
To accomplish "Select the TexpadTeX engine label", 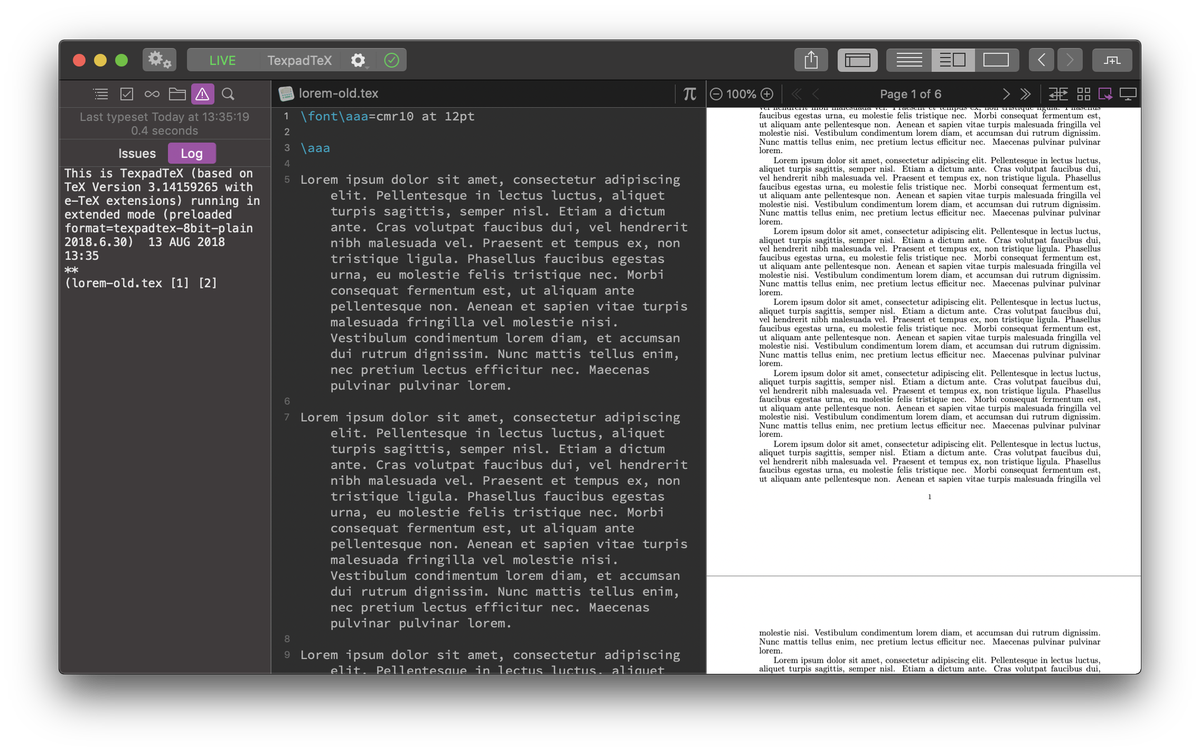I will click(299, 60).
